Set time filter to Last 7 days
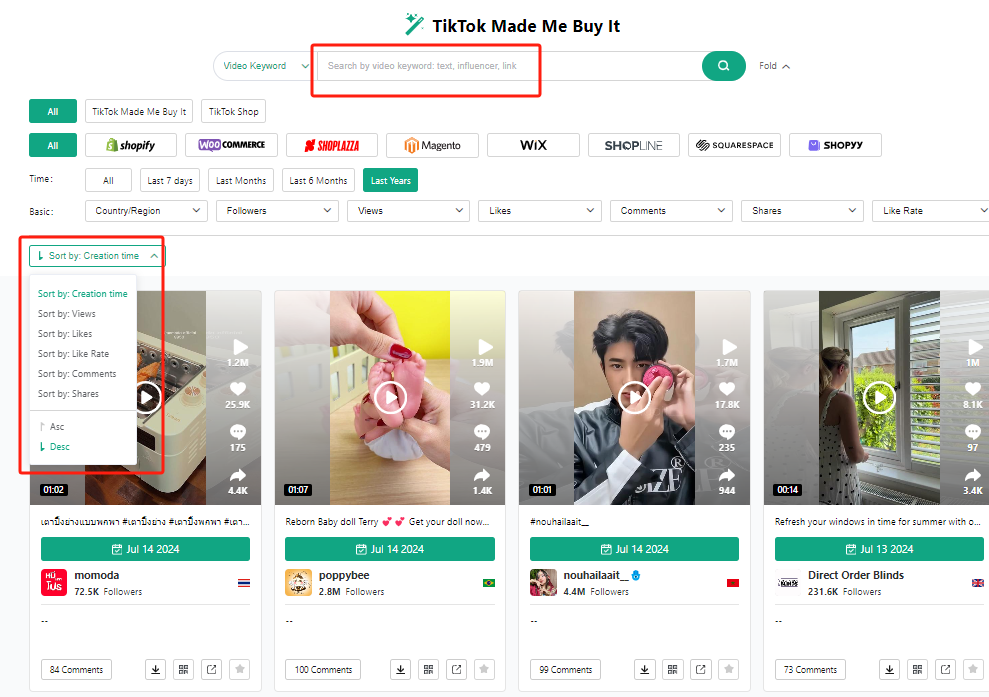Image resolution: width=989 pixels, height=697 pixels. 170,180
